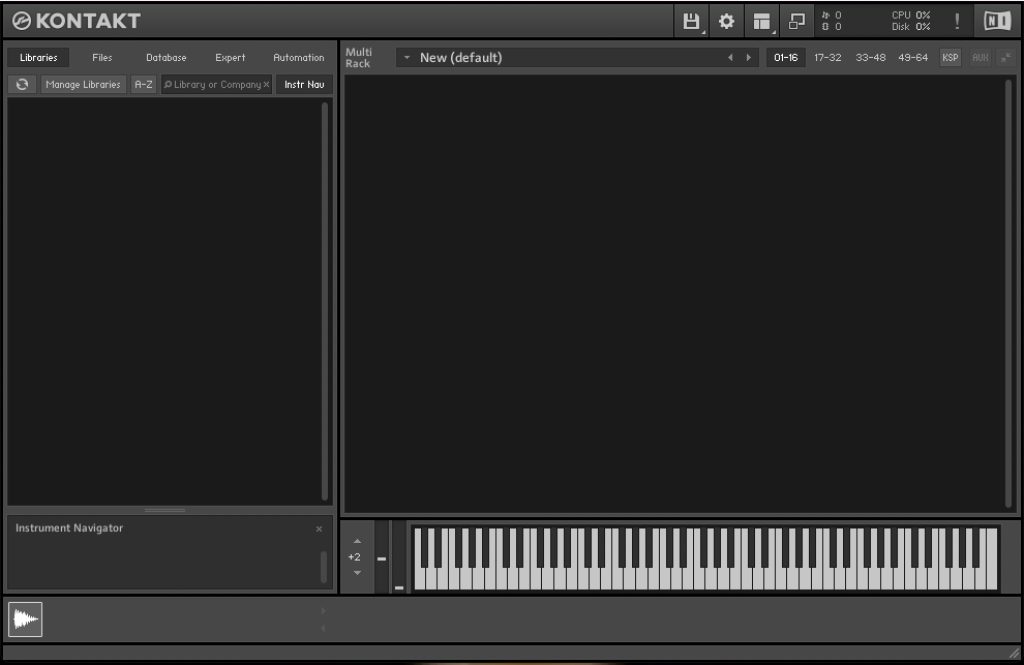Screen dimensions: 1024x665
Task: Click the Native Instruments NI logo
Action: point(997,21)
